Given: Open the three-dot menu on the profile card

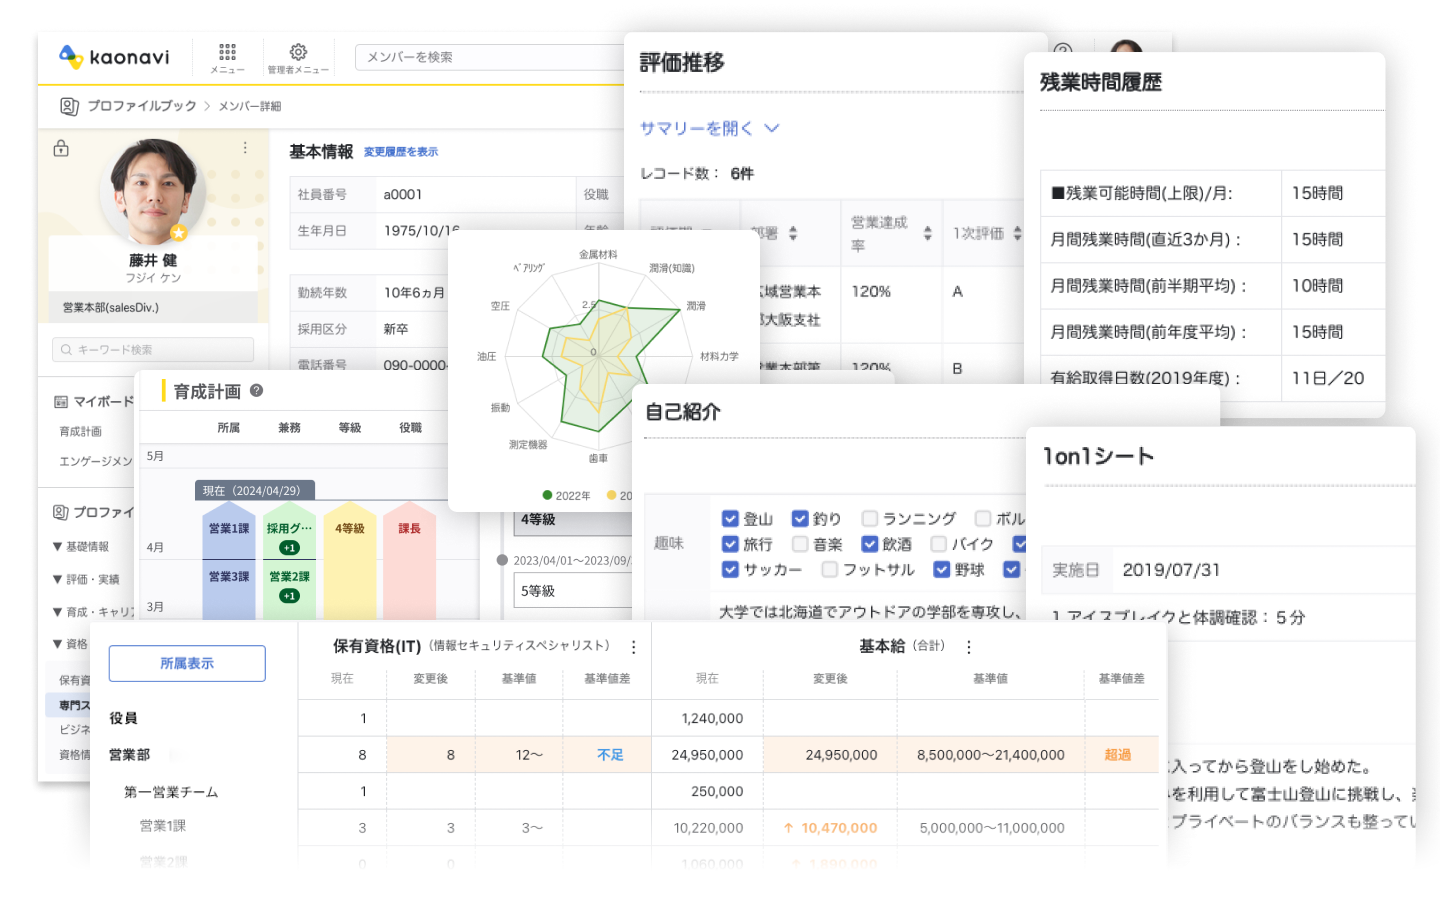Looking at the screenshot, I should (x=245, y=148).
